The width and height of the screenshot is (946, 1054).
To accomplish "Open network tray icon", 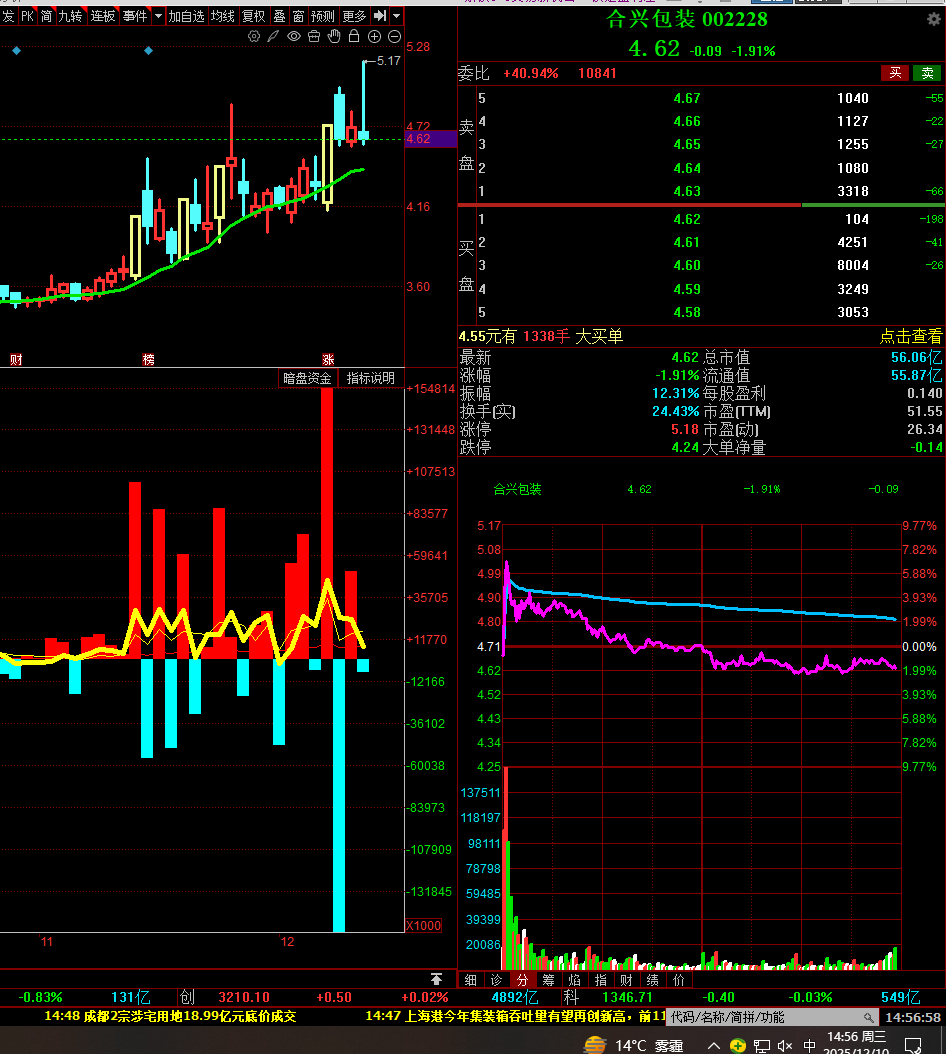I will pos(762,1046).
